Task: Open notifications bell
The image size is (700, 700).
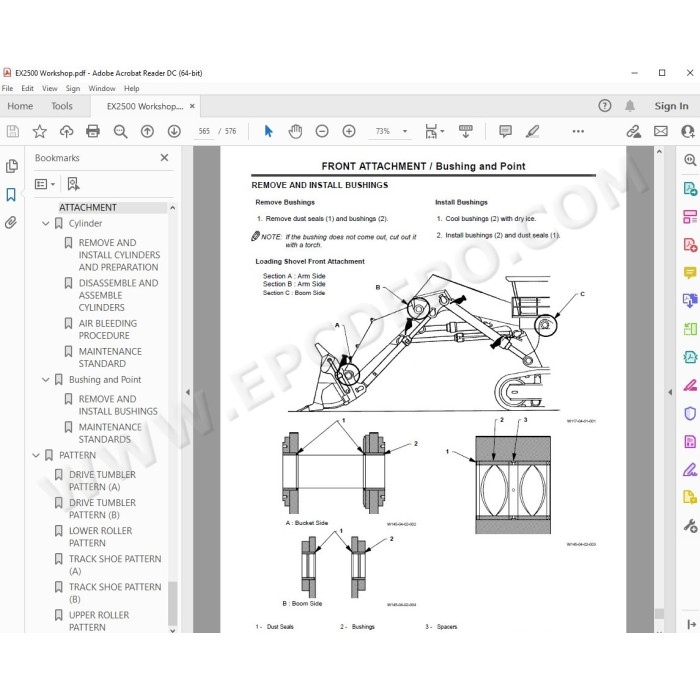Action: 630,106
